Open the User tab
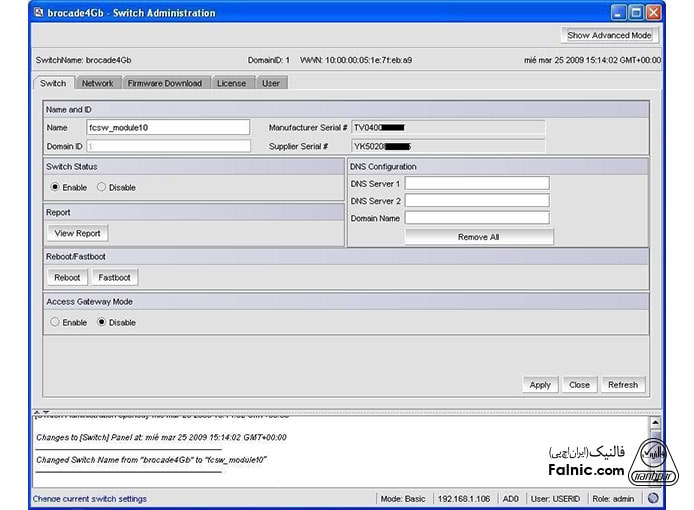The image size is (694, 510). point(271,83)
